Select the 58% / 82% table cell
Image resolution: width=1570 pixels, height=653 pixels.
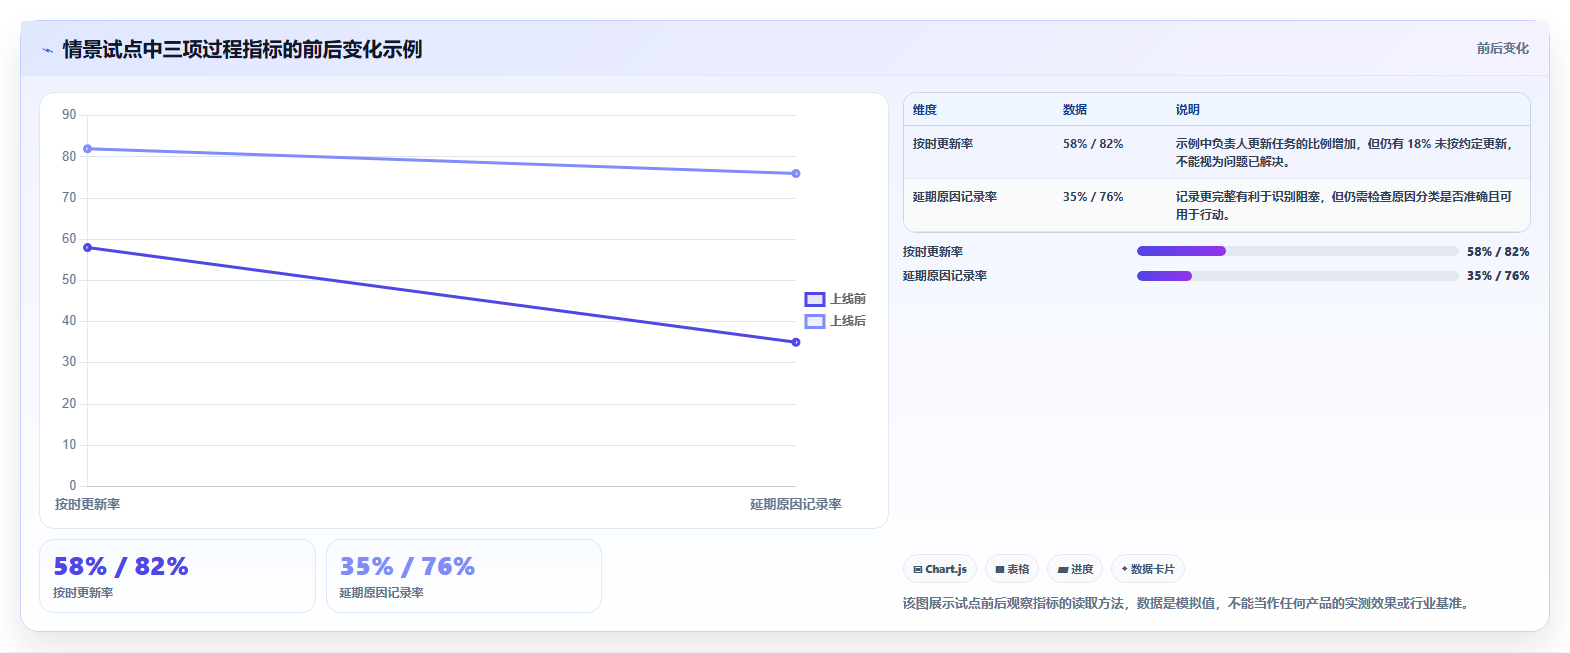coord(1093,144)
